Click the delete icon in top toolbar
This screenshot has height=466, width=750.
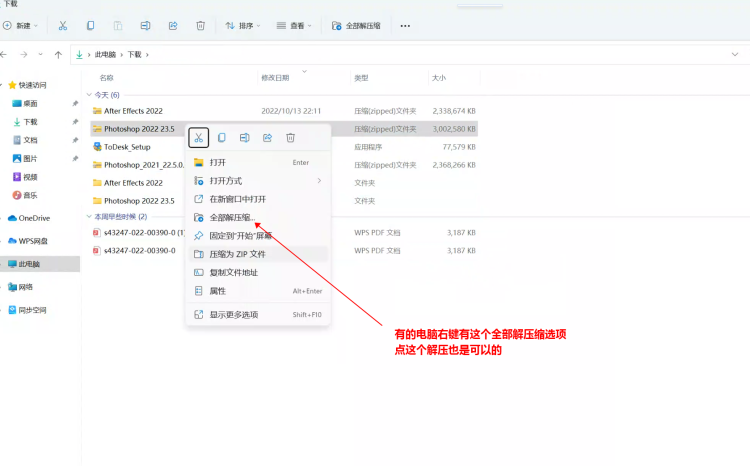coord(200,25)
